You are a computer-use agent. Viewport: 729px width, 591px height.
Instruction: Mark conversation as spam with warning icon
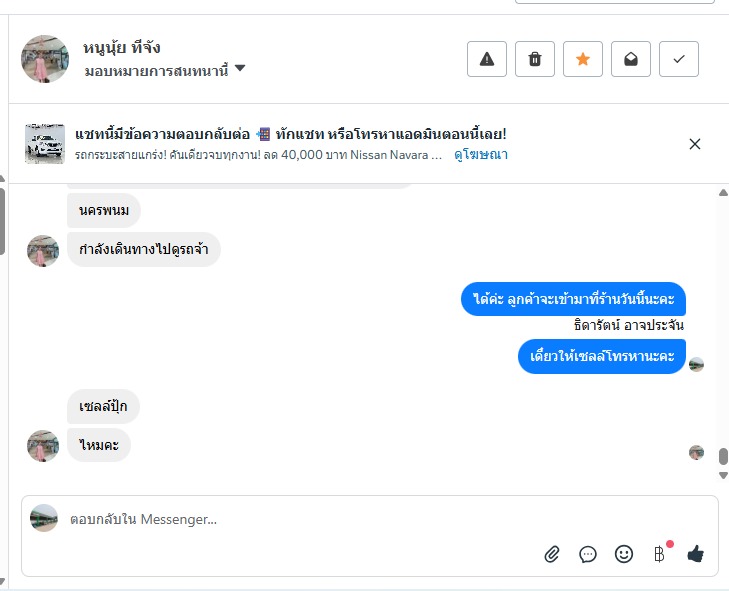(x=487, y=59)
